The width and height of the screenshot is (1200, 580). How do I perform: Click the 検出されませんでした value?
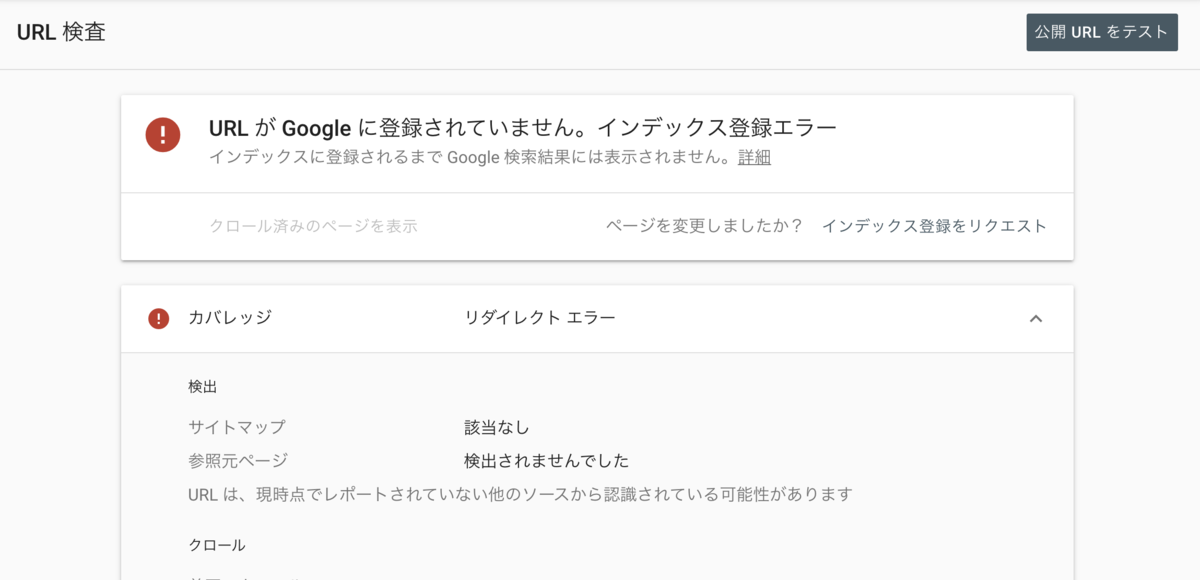[547, 461]
